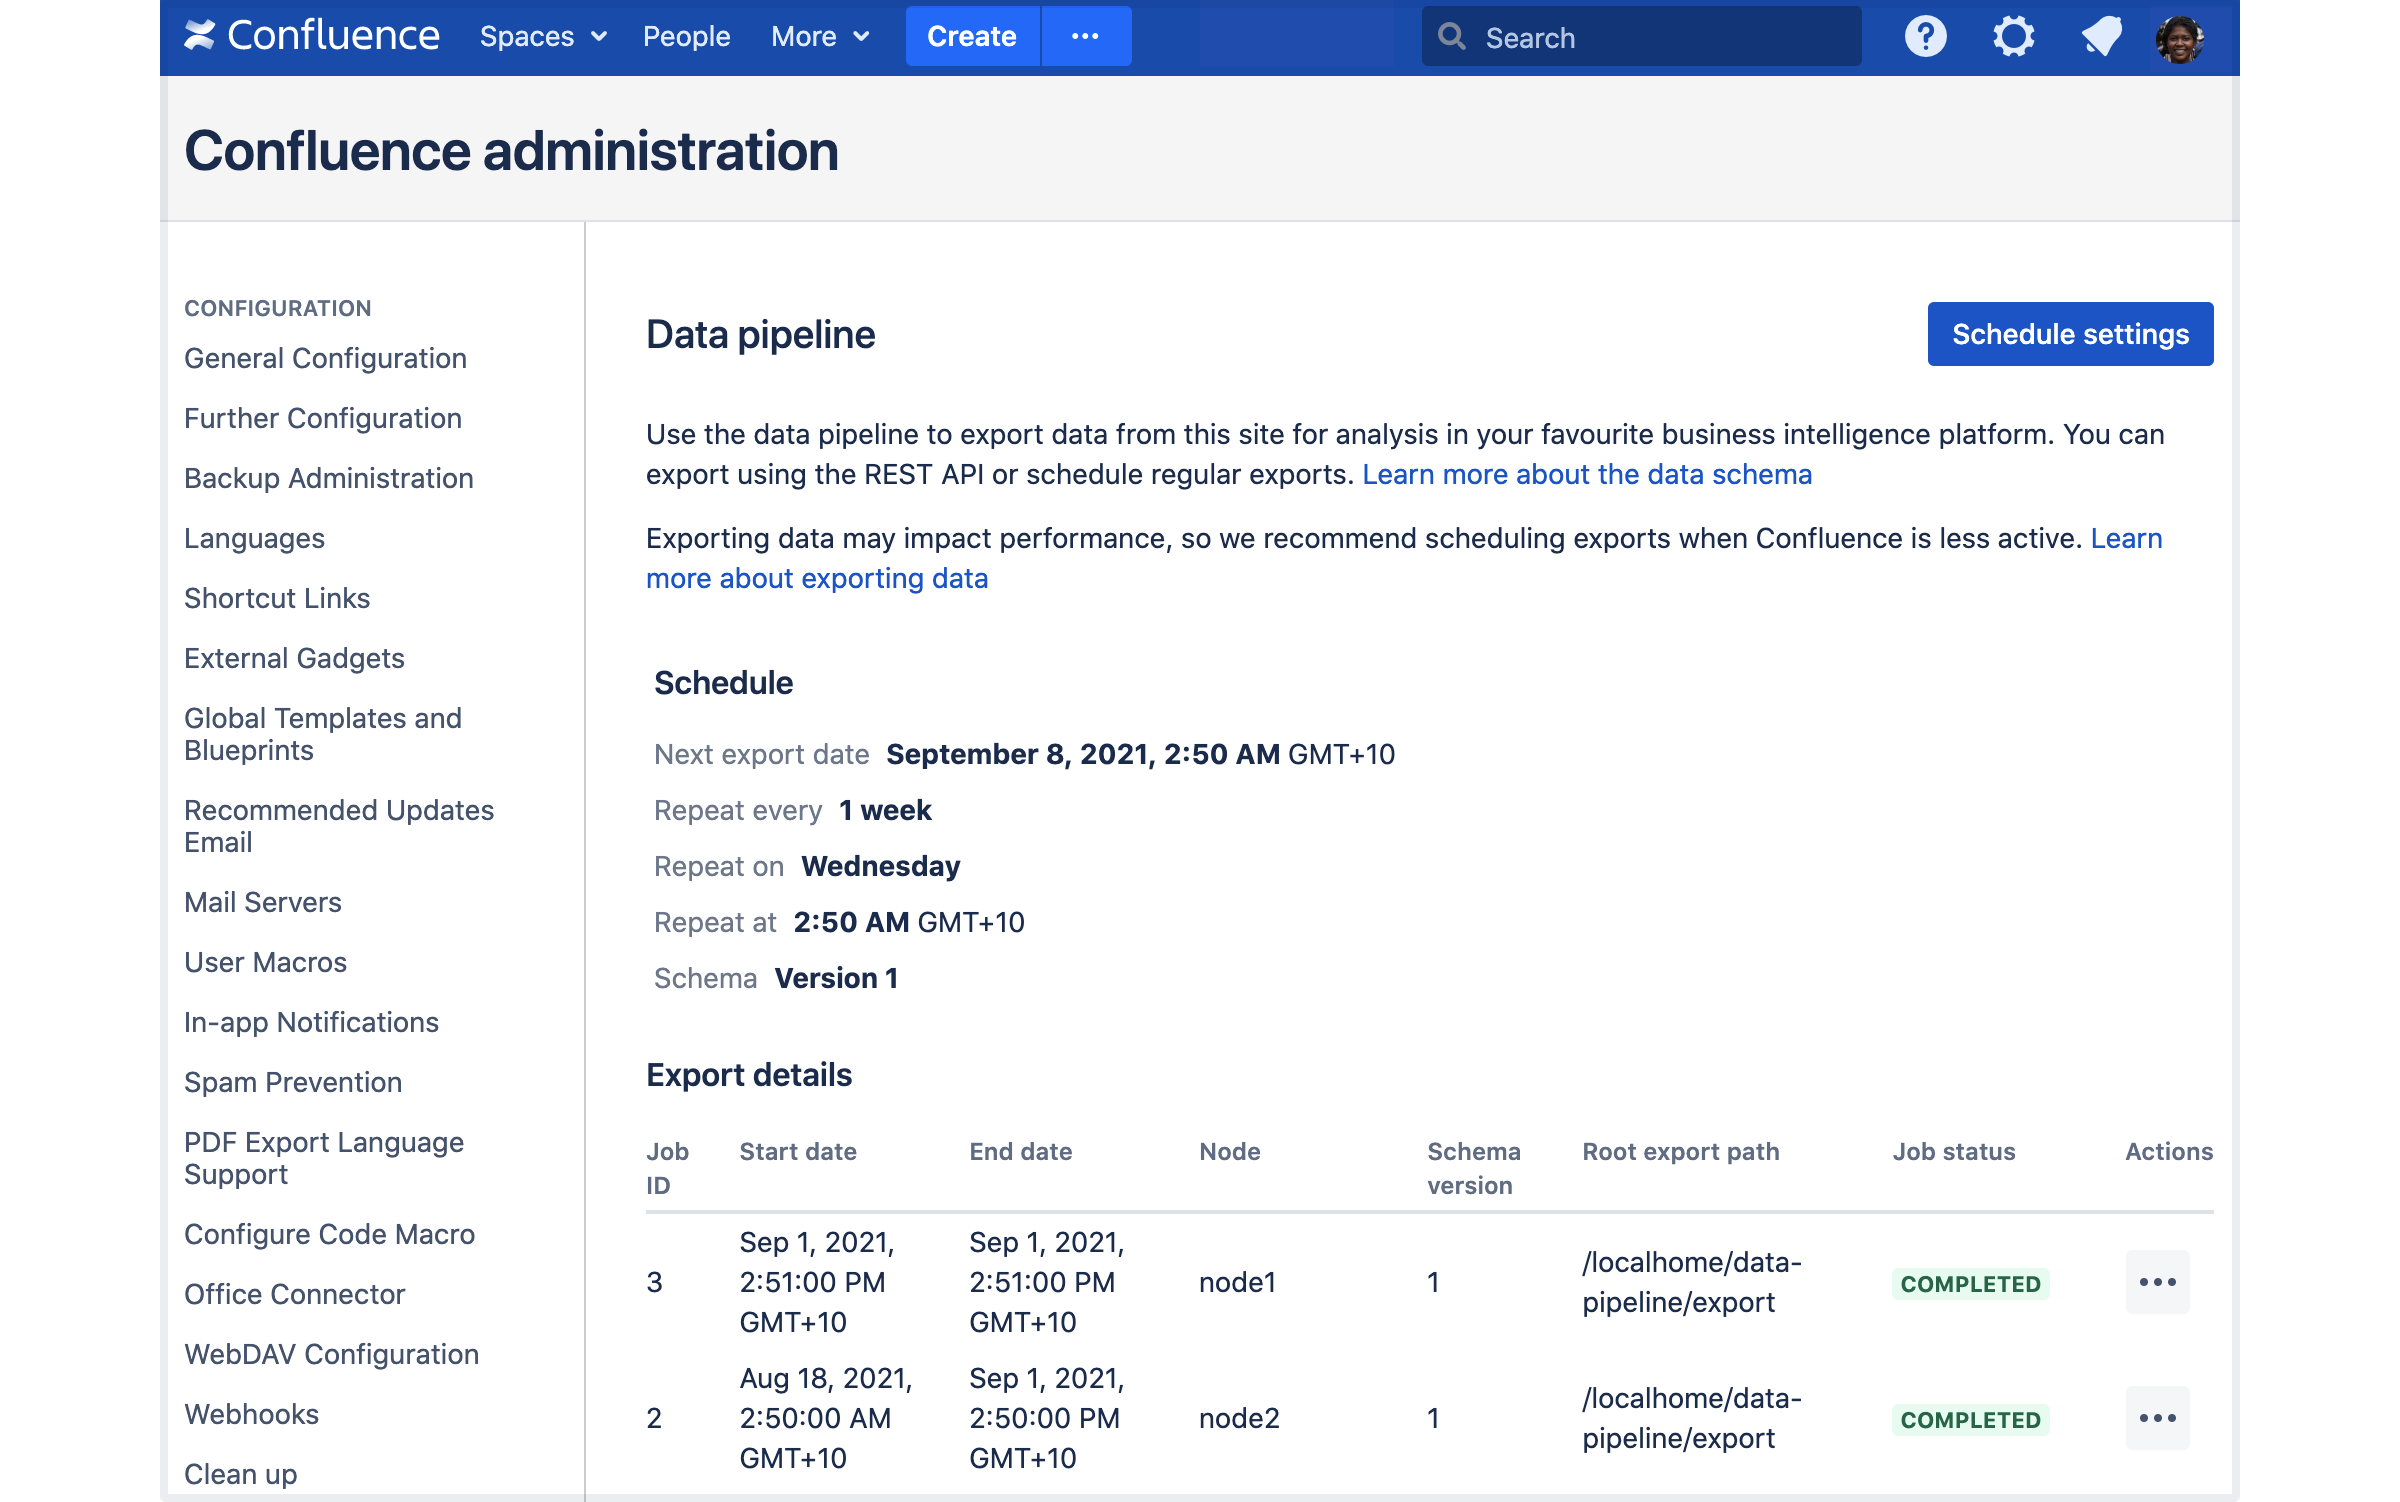This screenshot has width=2400, height=1502.
Task: Open actions menu for job 3
Action: (x=2157, y=1282)
